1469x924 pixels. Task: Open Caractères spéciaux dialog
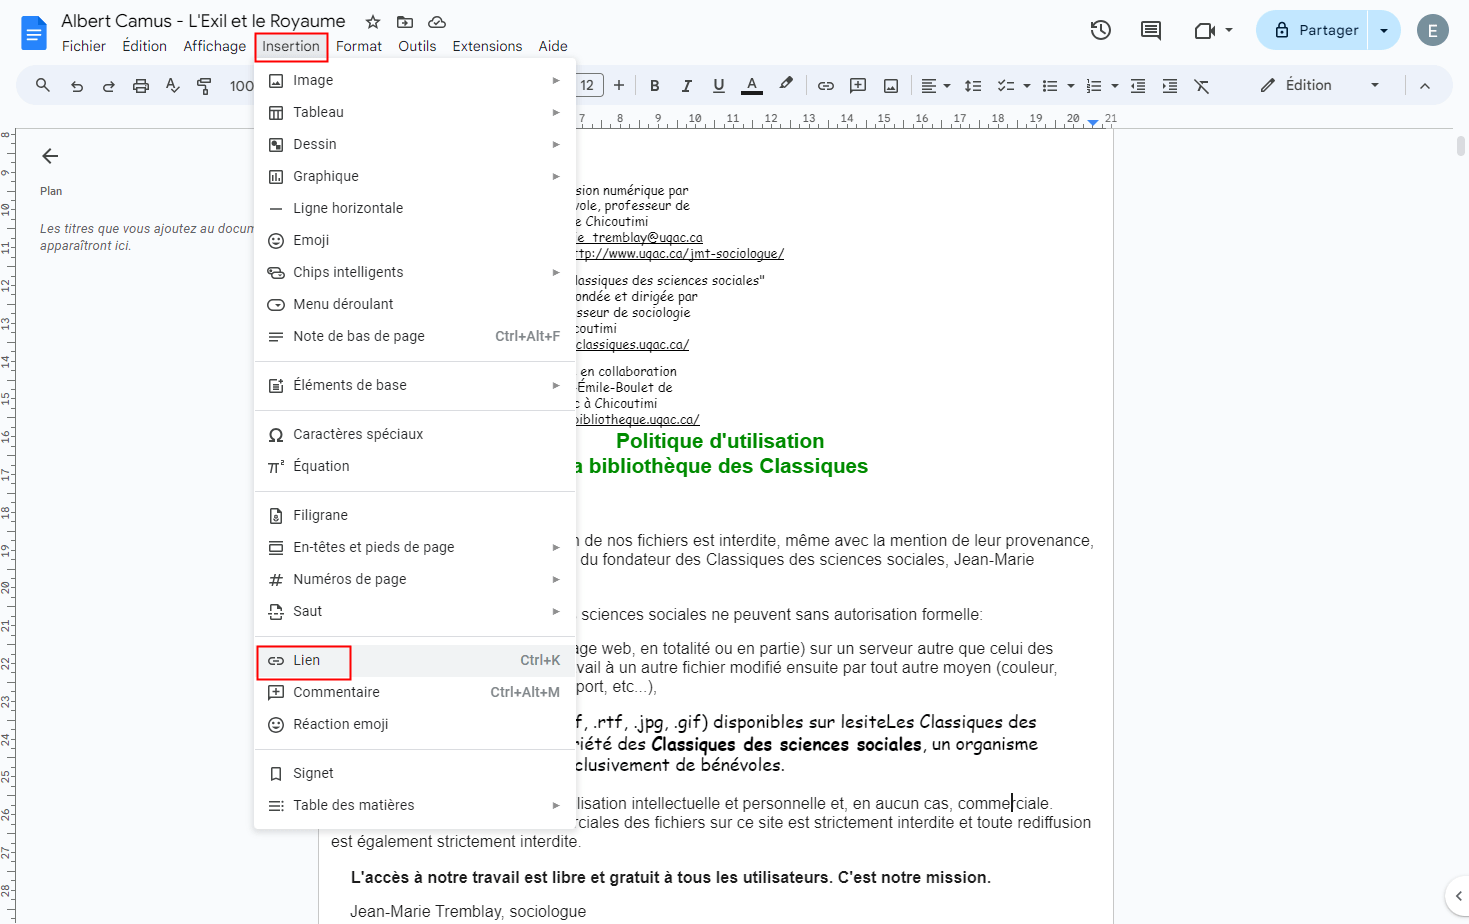point(415,434)
